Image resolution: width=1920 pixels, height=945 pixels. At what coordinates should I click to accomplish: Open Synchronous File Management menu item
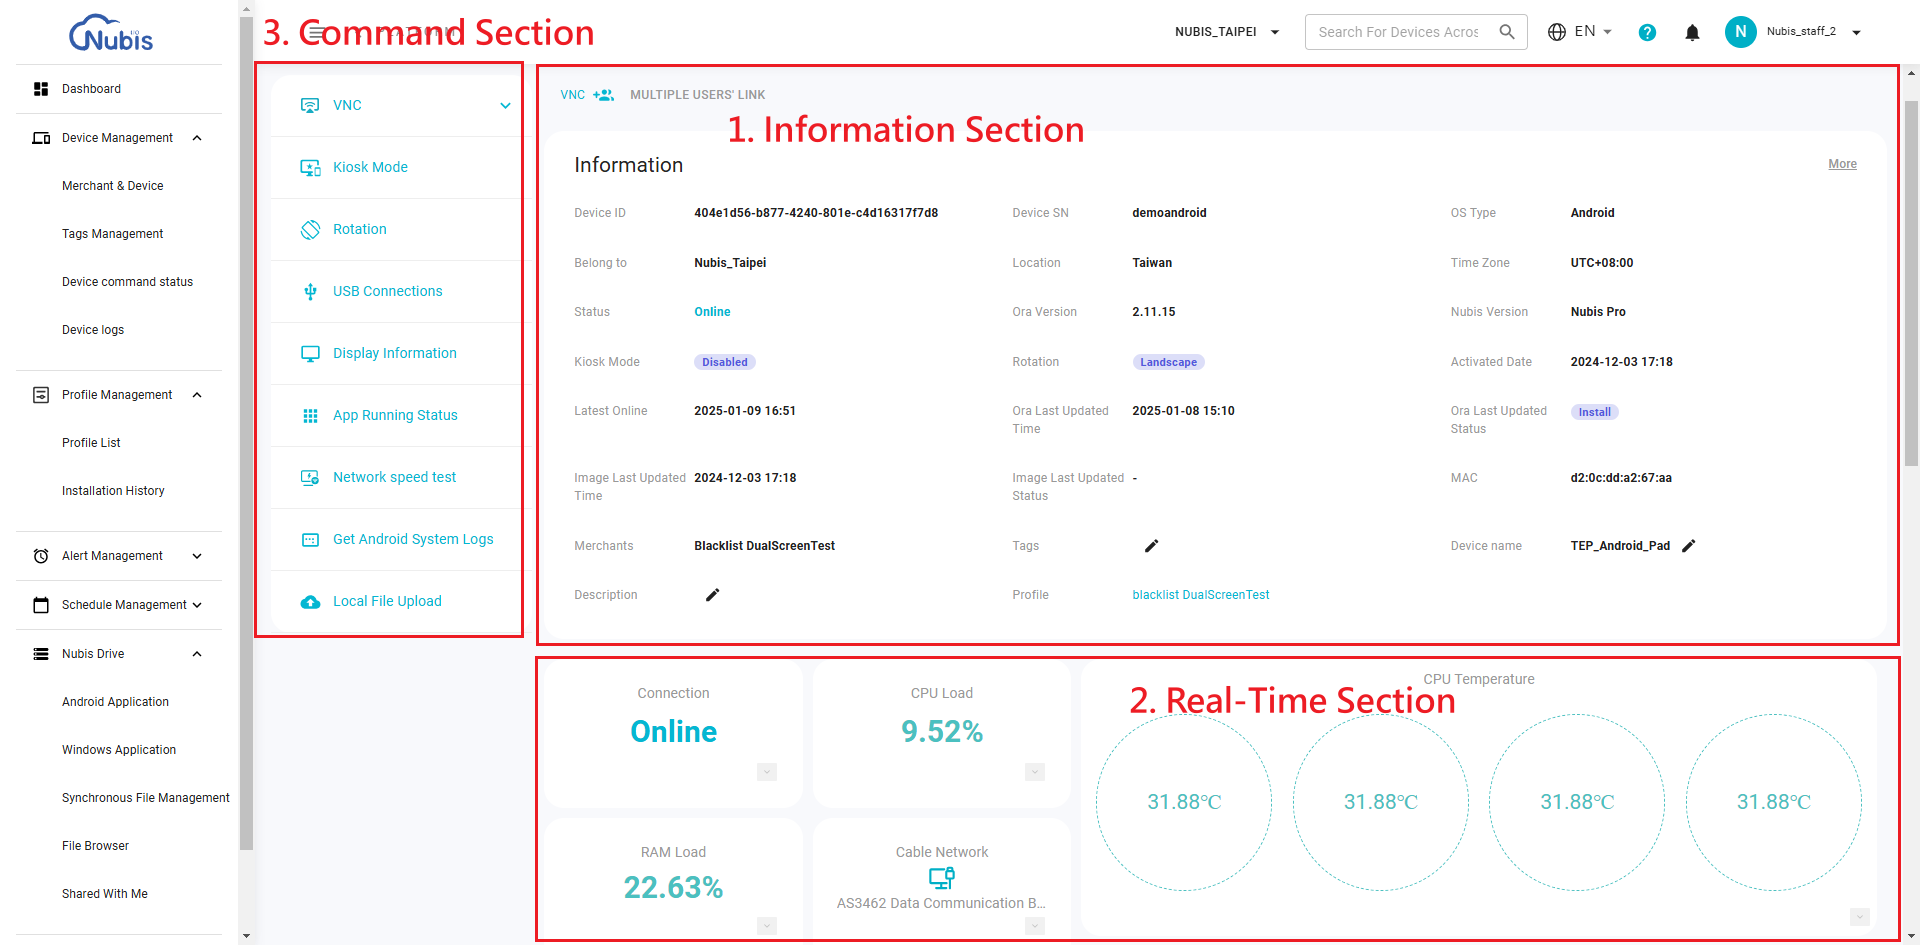[x=146, y=798]
